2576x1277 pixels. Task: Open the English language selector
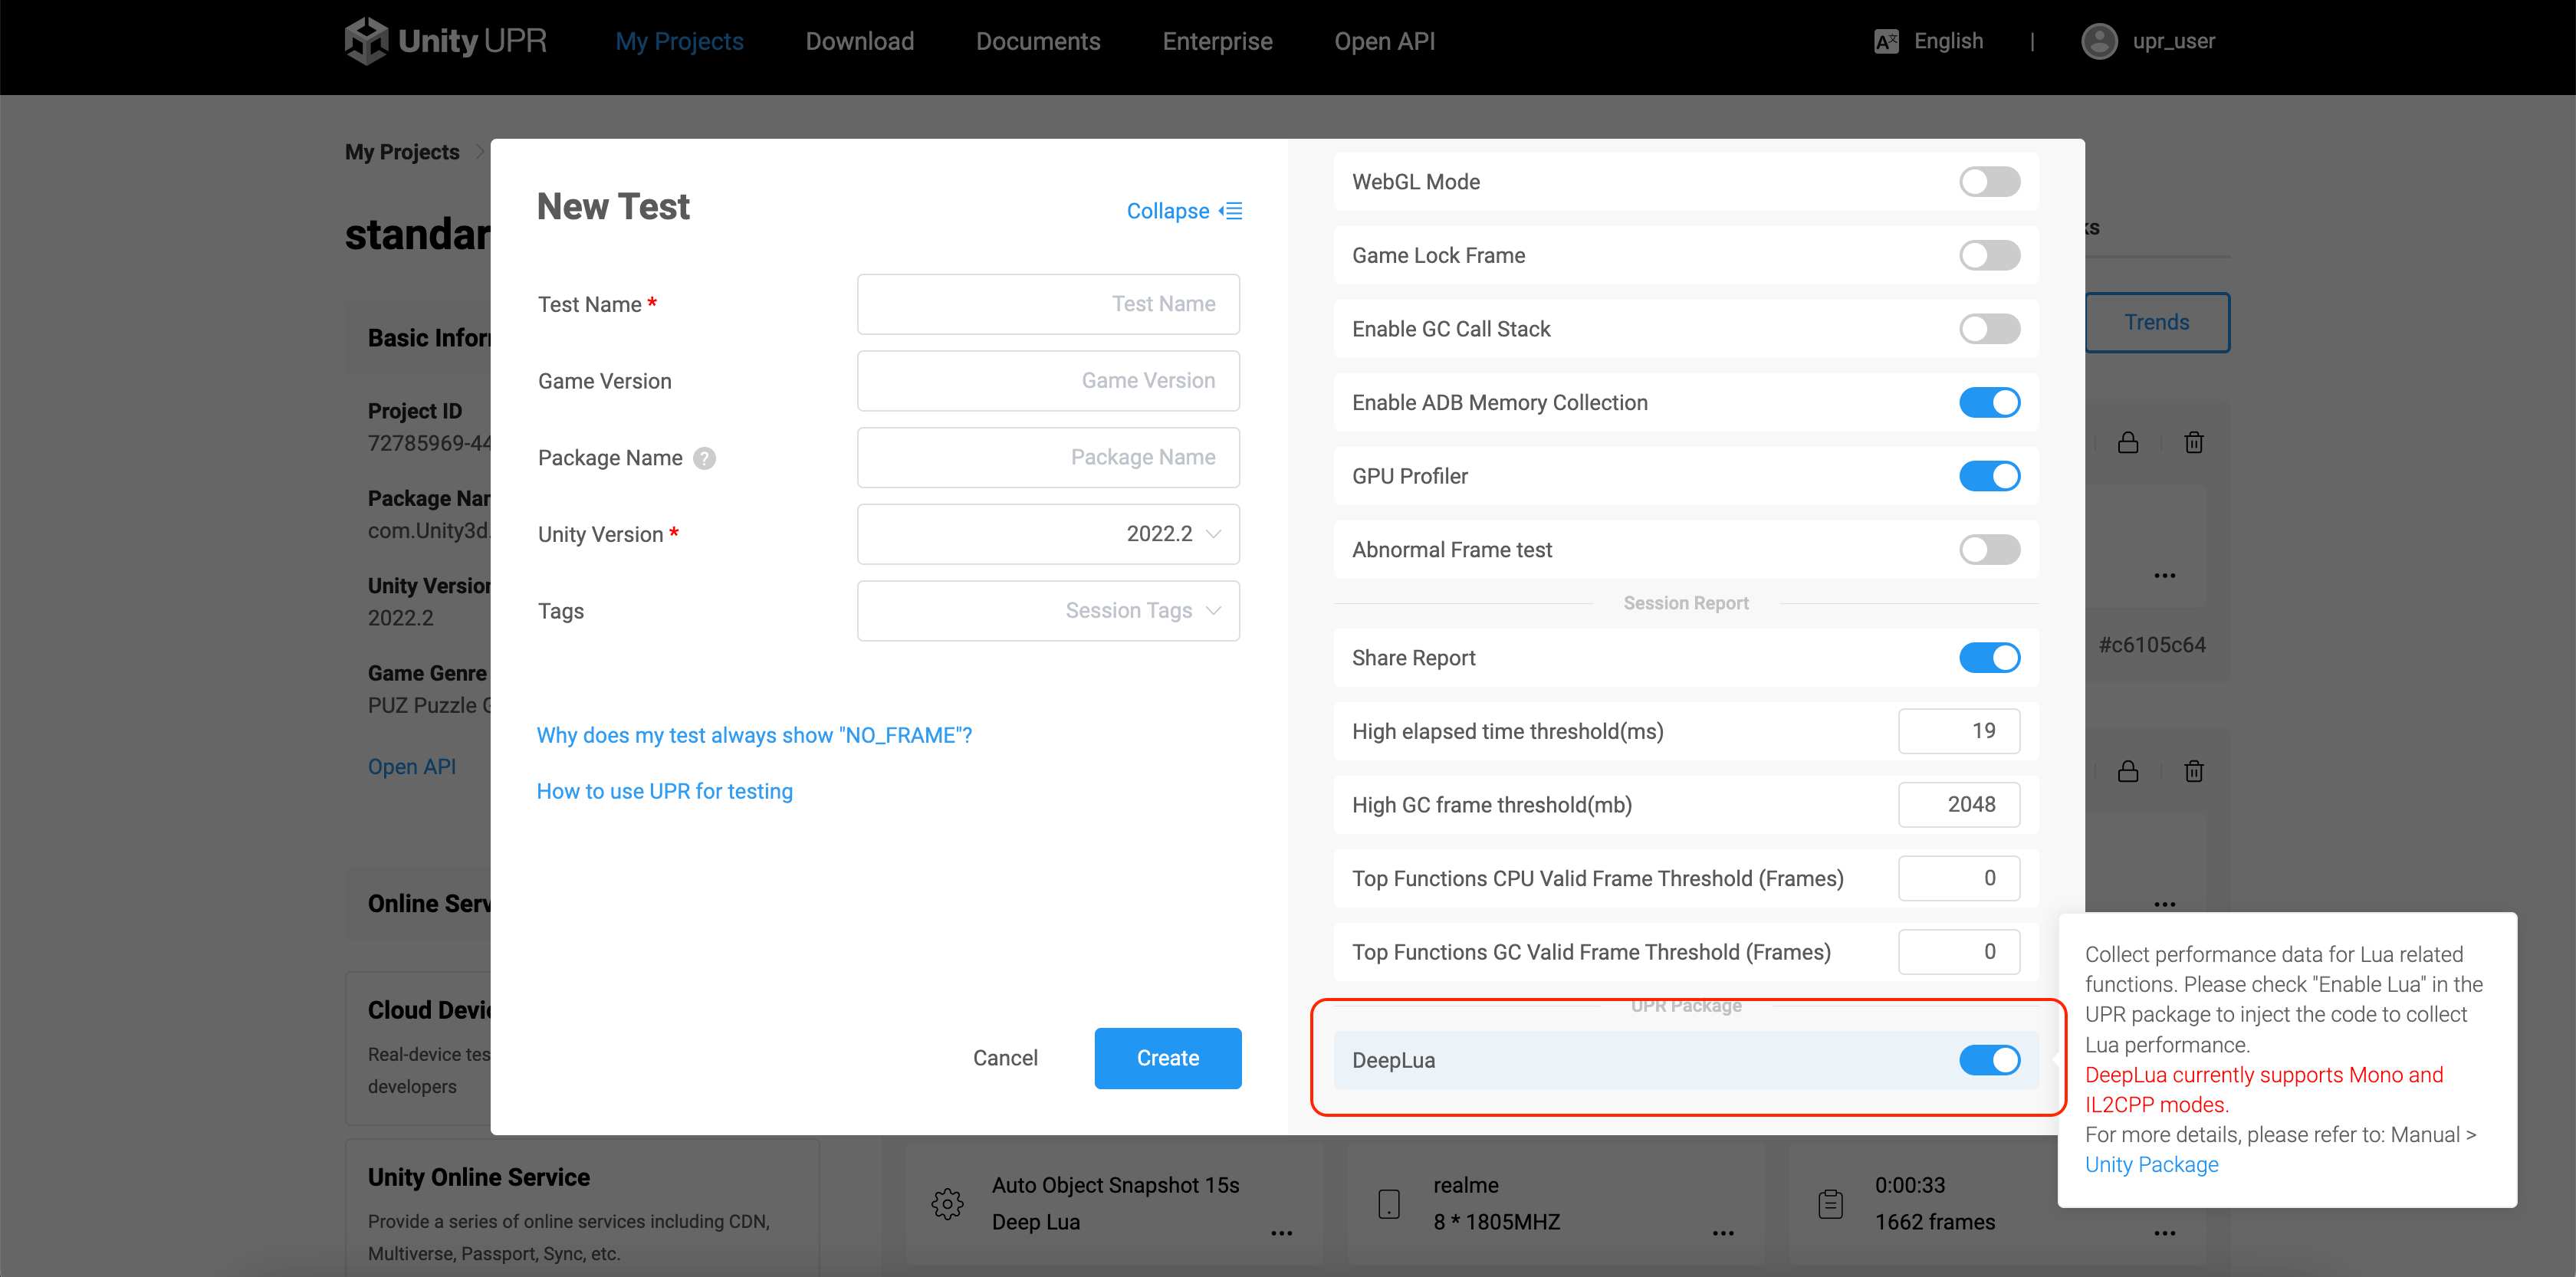1947,41
